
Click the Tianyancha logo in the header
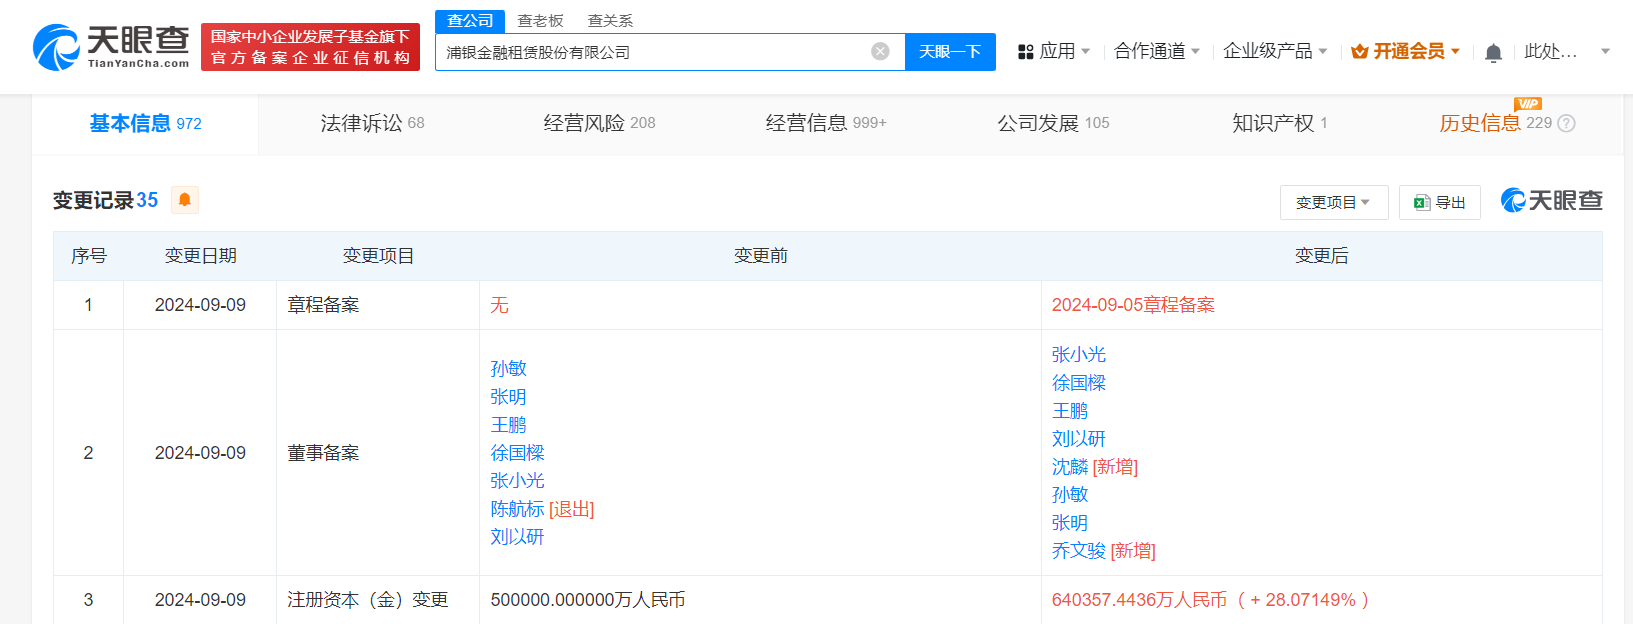[111, 47]
